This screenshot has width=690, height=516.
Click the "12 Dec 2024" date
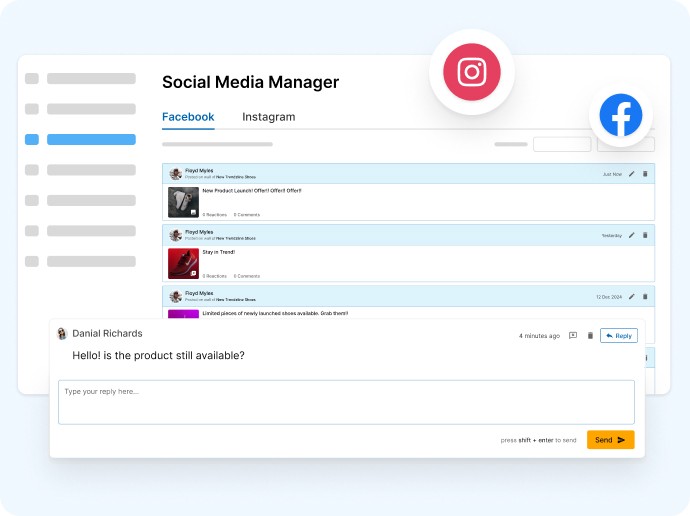[x=609, y=297]
